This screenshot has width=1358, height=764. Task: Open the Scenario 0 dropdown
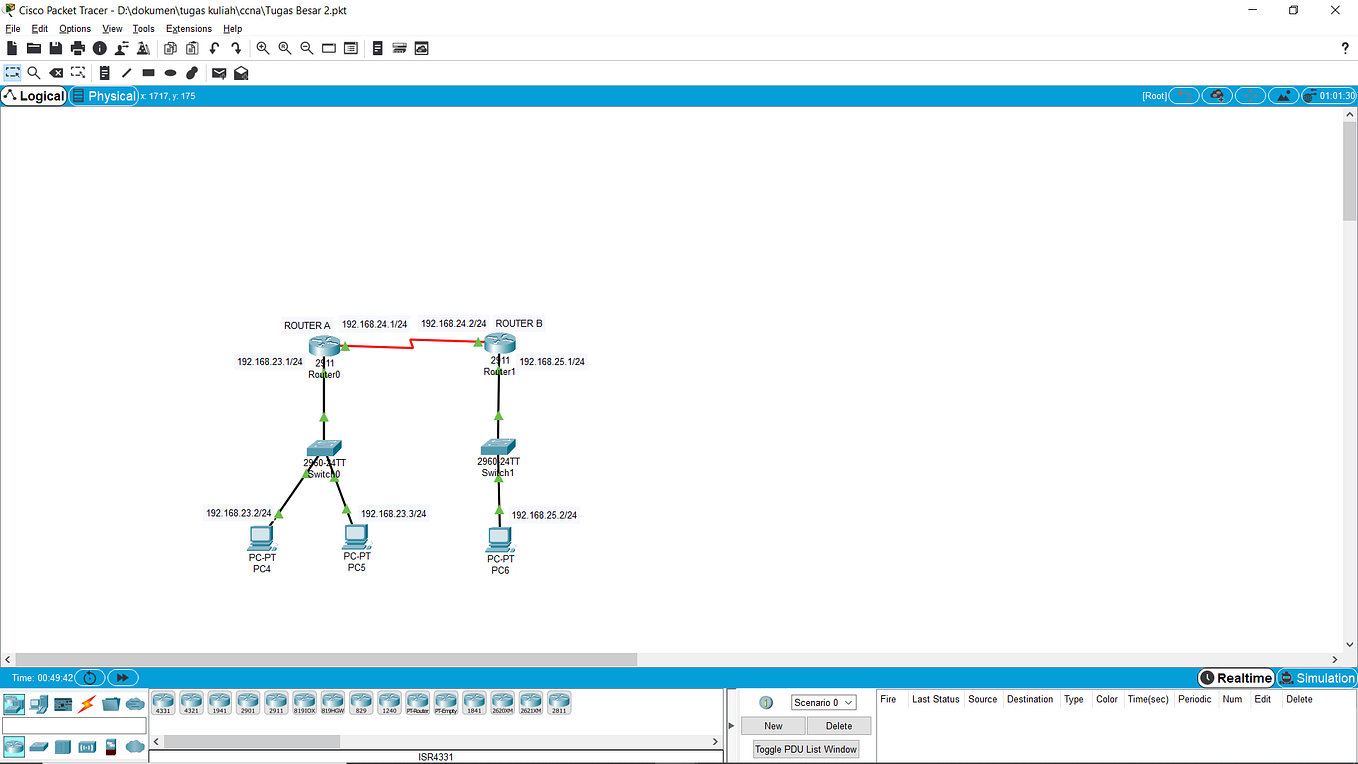[823, 703]
